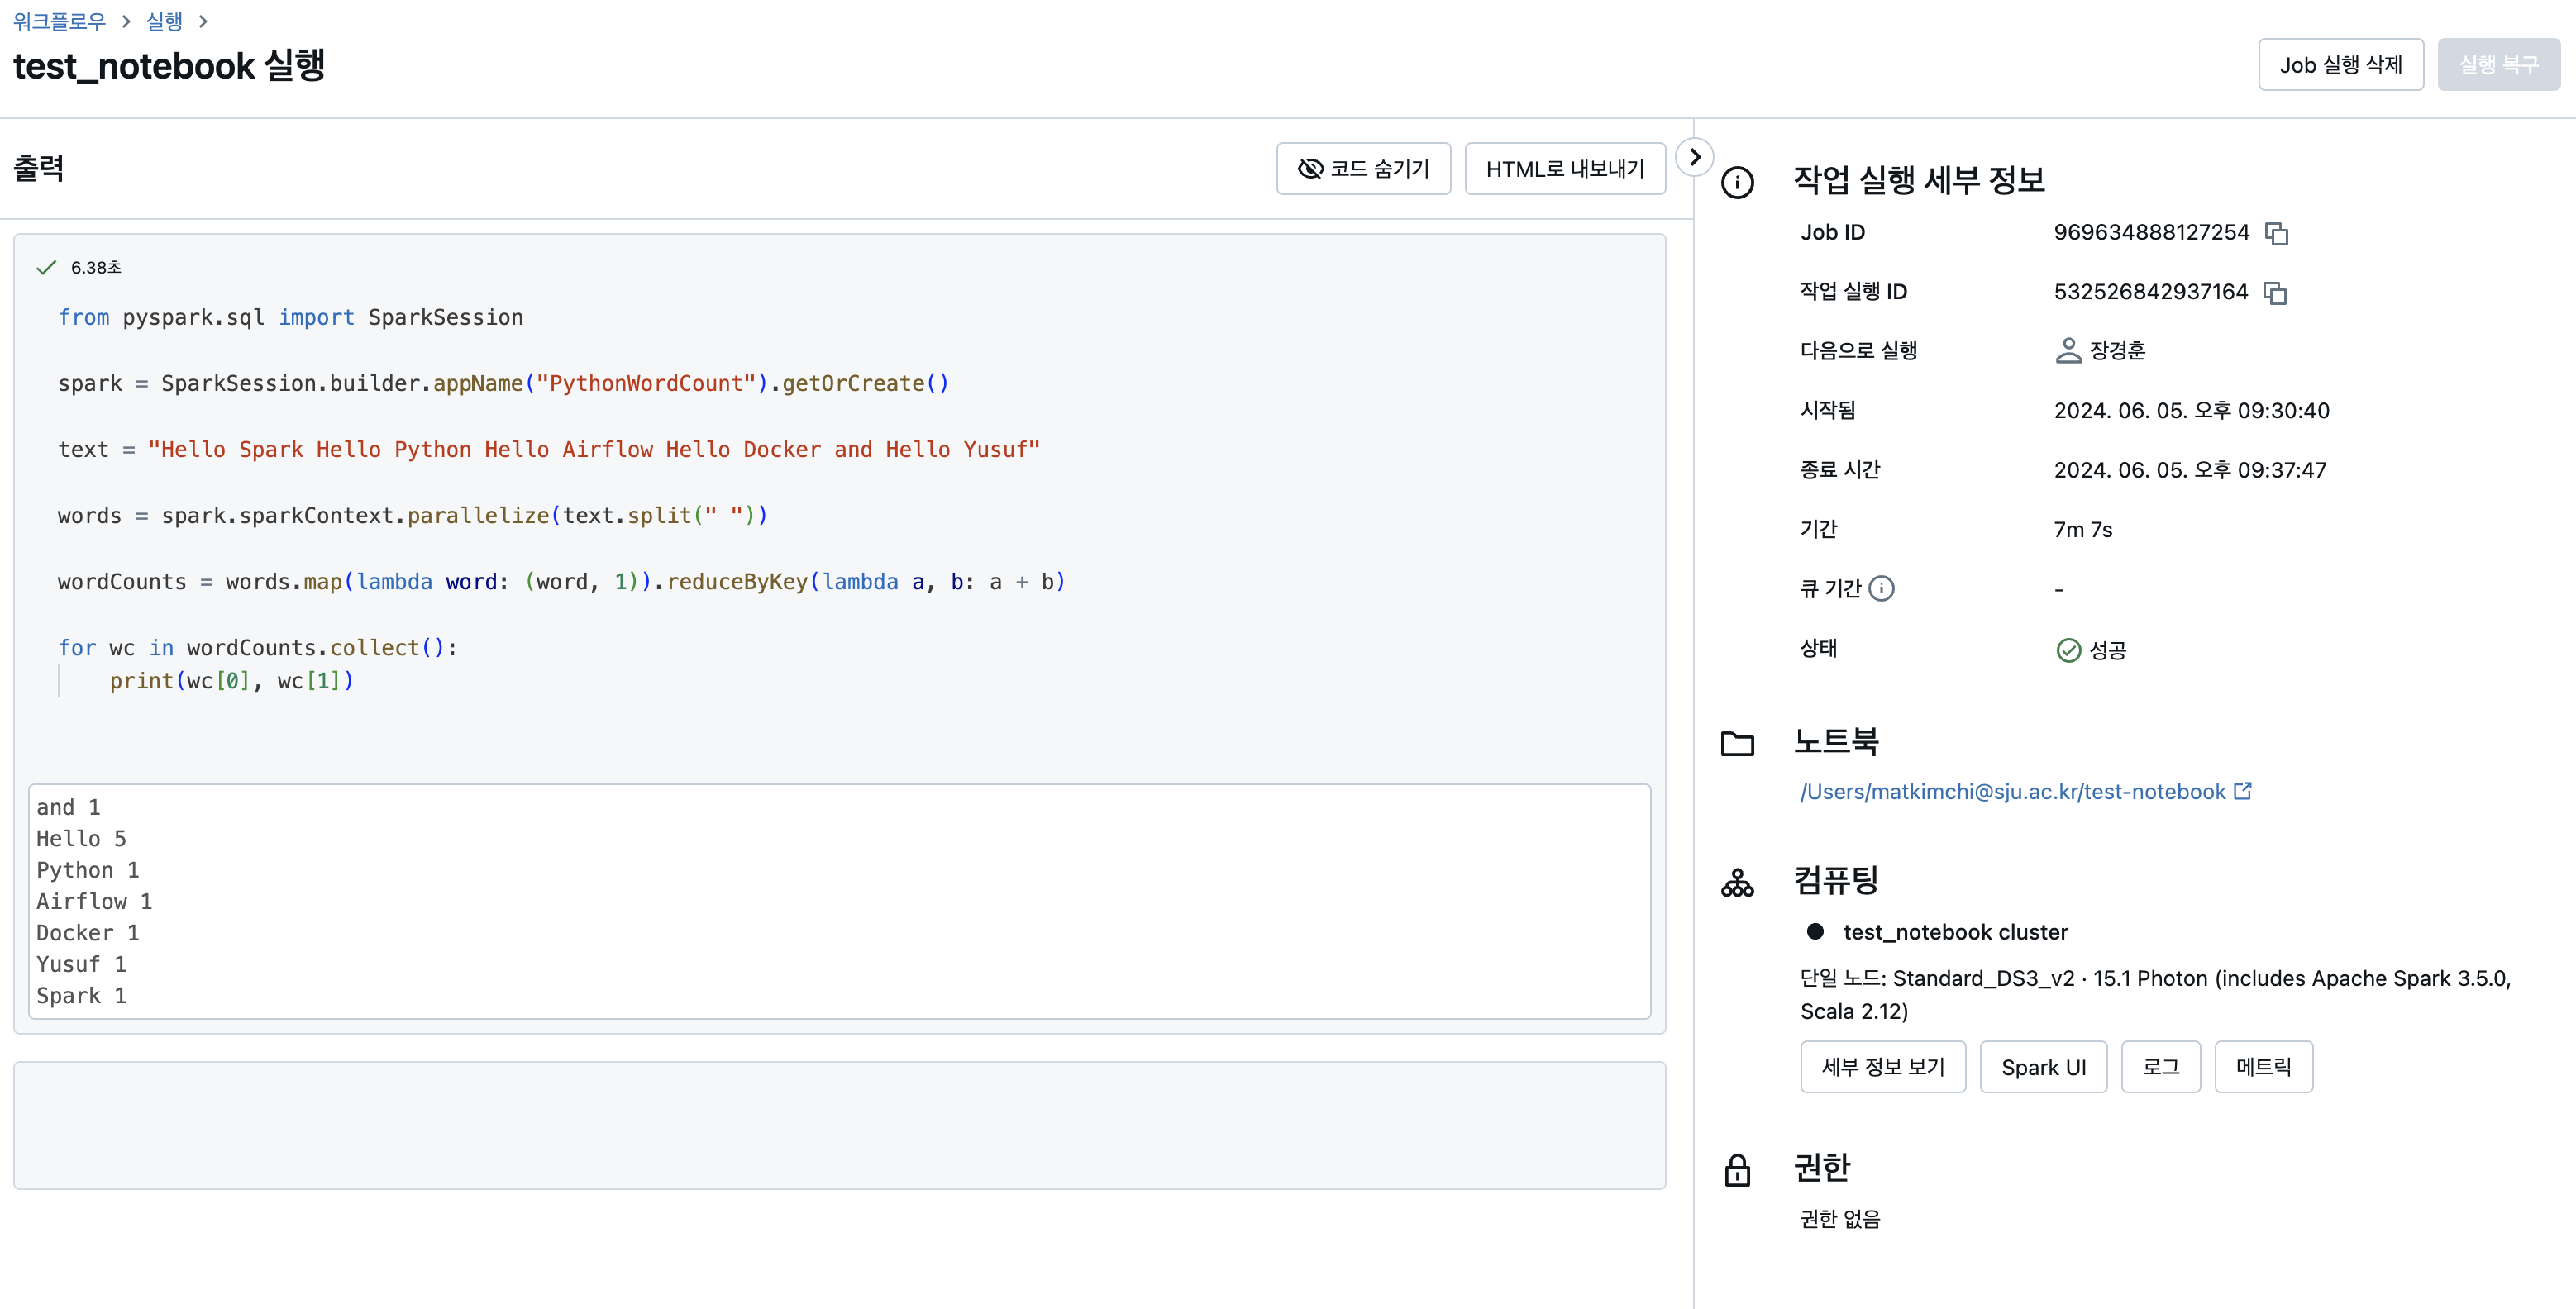Viewport: 2576px width, 1309px height.
Task: Go to 실행 breadcrumb
Action: [x=164, y=21]
